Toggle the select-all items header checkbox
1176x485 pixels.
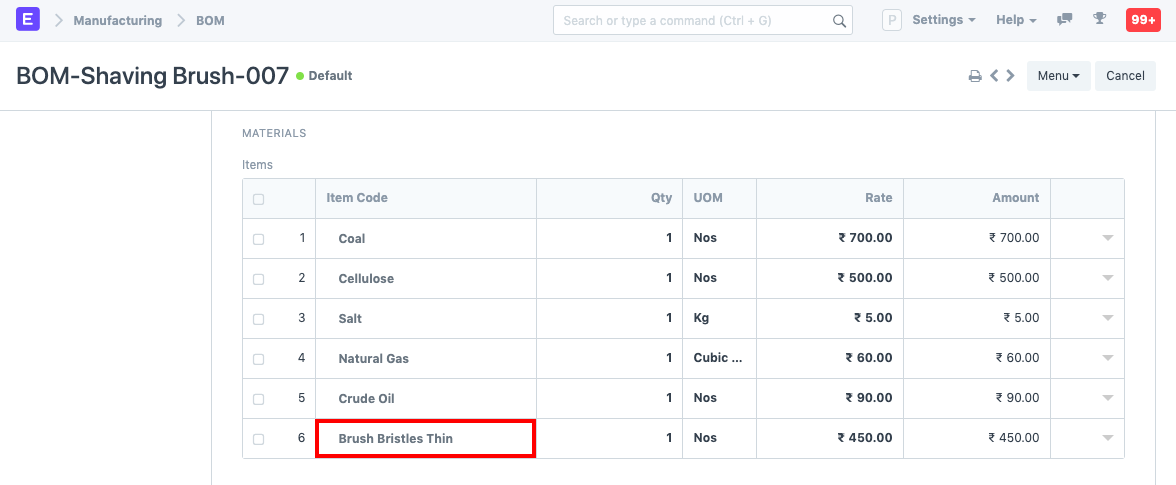point(259,199)
